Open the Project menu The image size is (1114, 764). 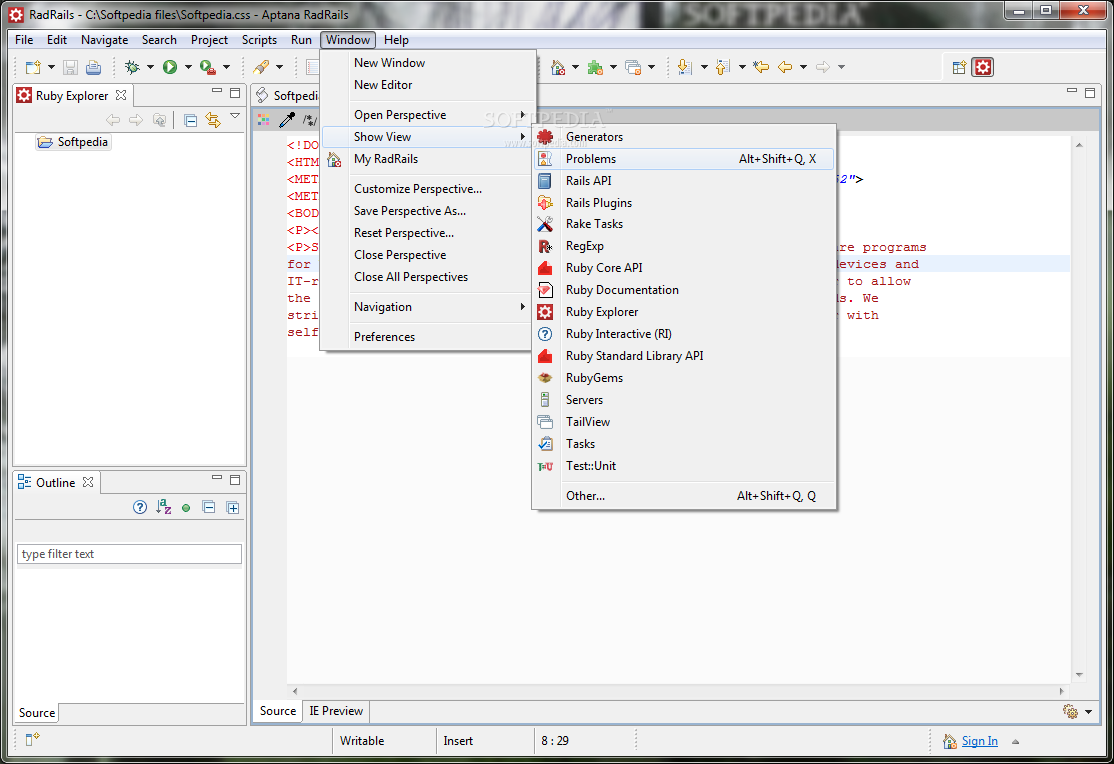tap(209, 40)
